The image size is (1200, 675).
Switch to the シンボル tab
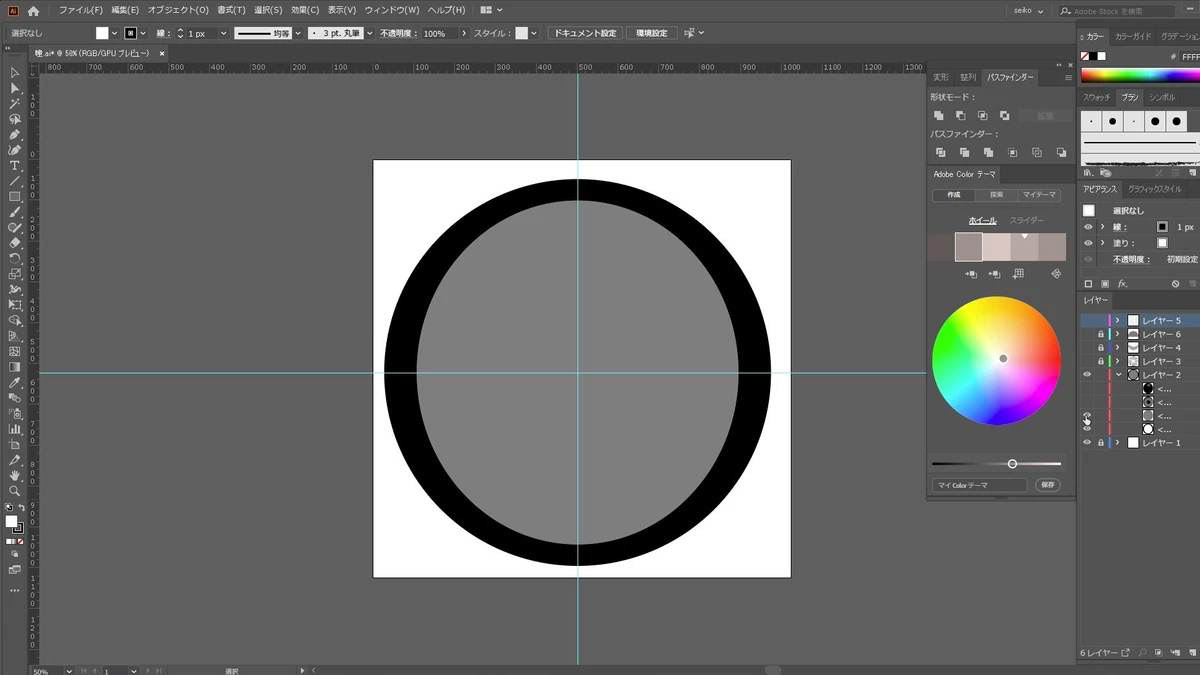pos(1162,97)
